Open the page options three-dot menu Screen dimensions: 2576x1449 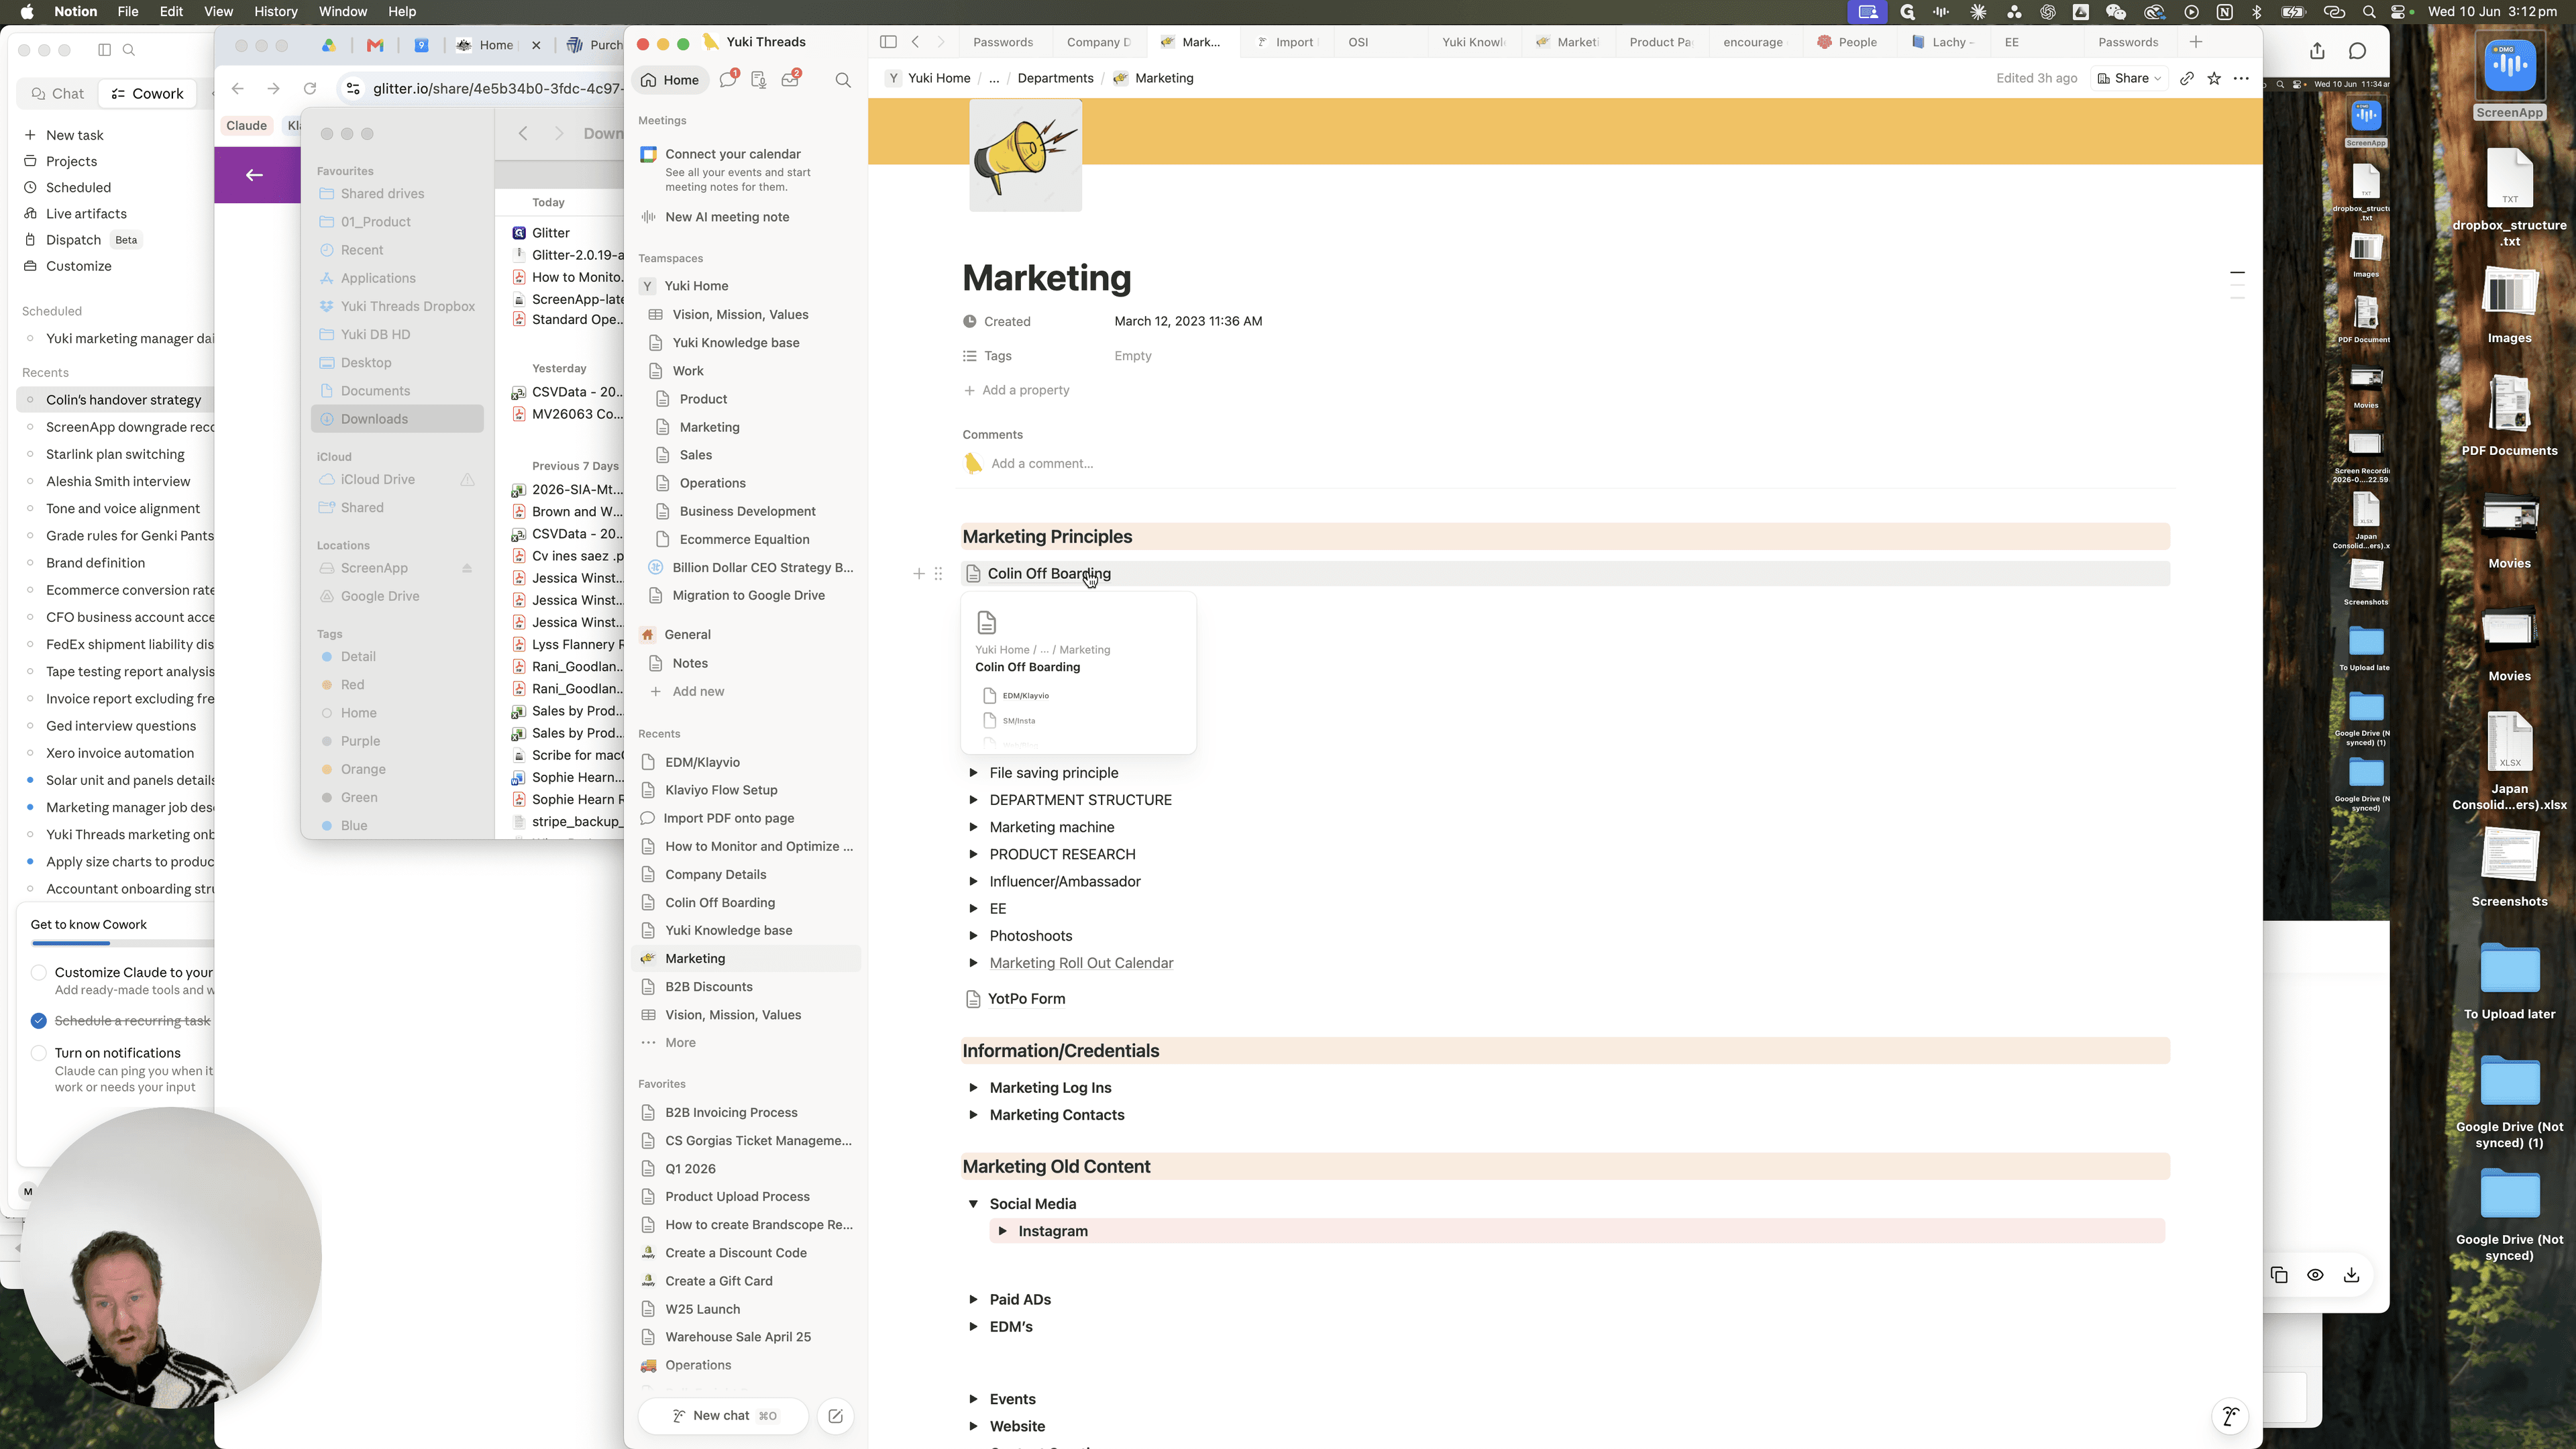(2241, 78)
